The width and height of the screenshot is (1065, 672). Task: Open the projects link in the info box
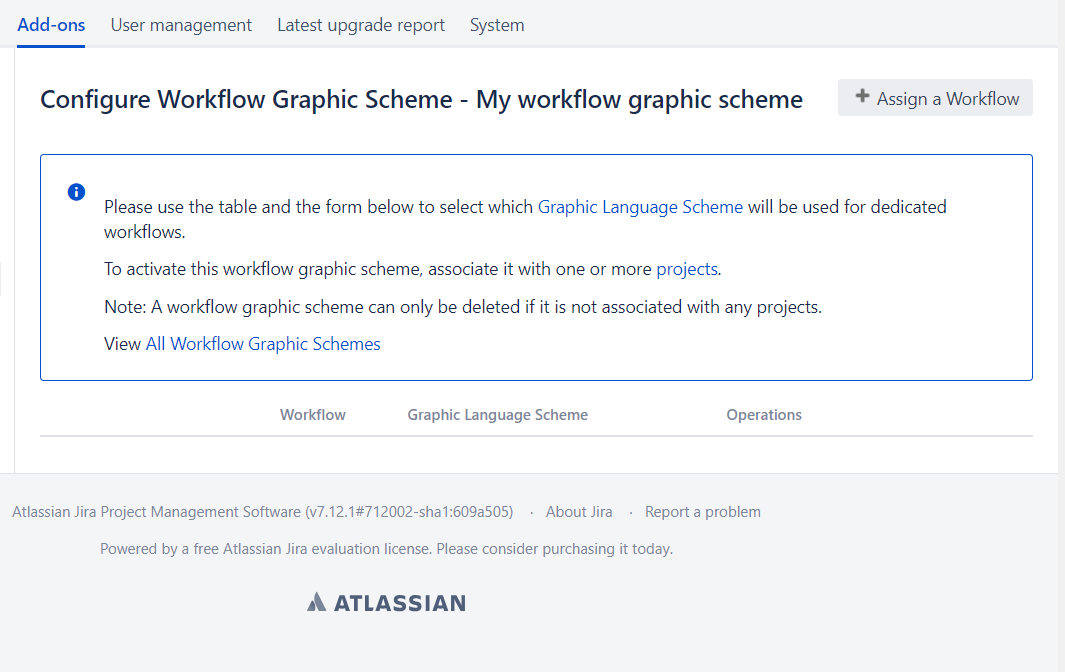tap(686, 269)
